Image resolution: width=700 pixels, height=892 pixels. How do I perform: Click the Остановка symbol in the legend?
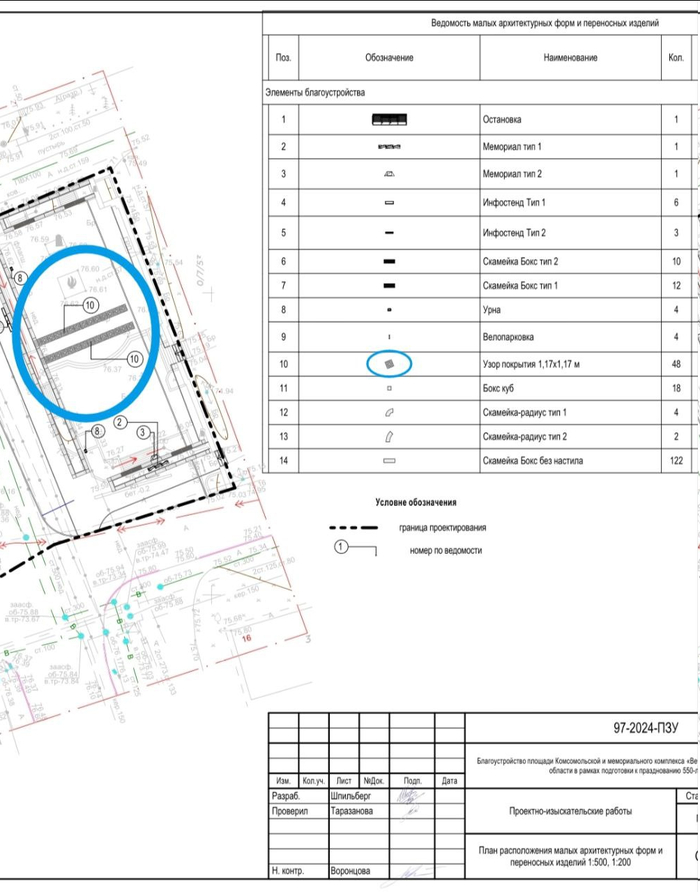tap(390, 119)
